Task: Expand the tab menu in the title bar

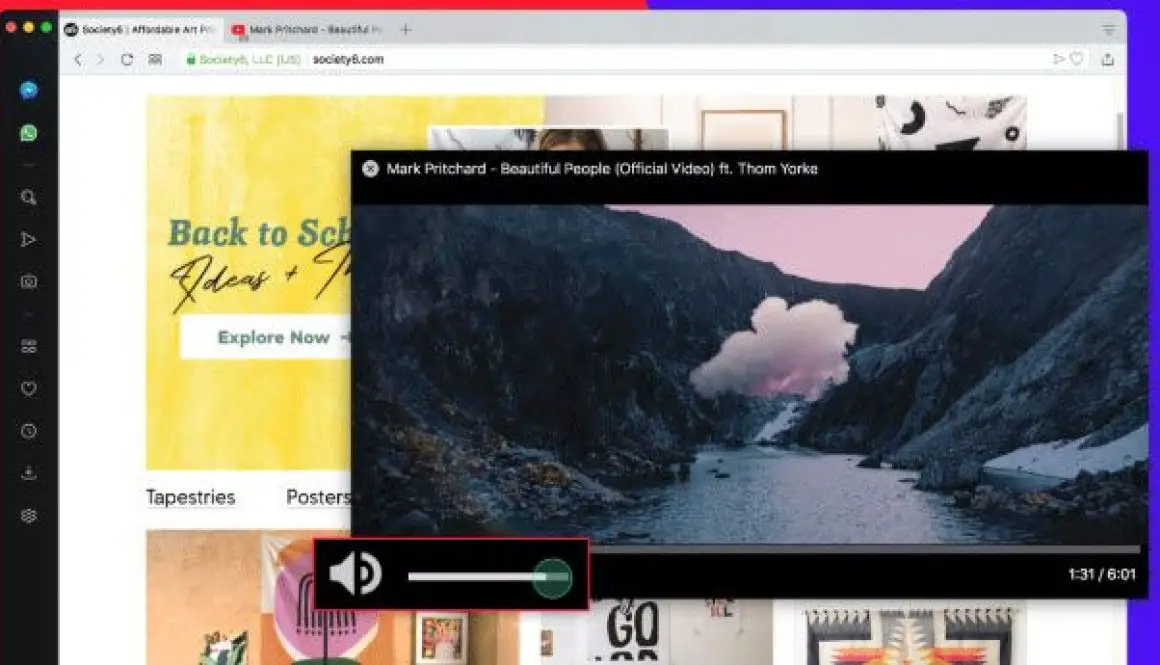Action: point(1108,30)
